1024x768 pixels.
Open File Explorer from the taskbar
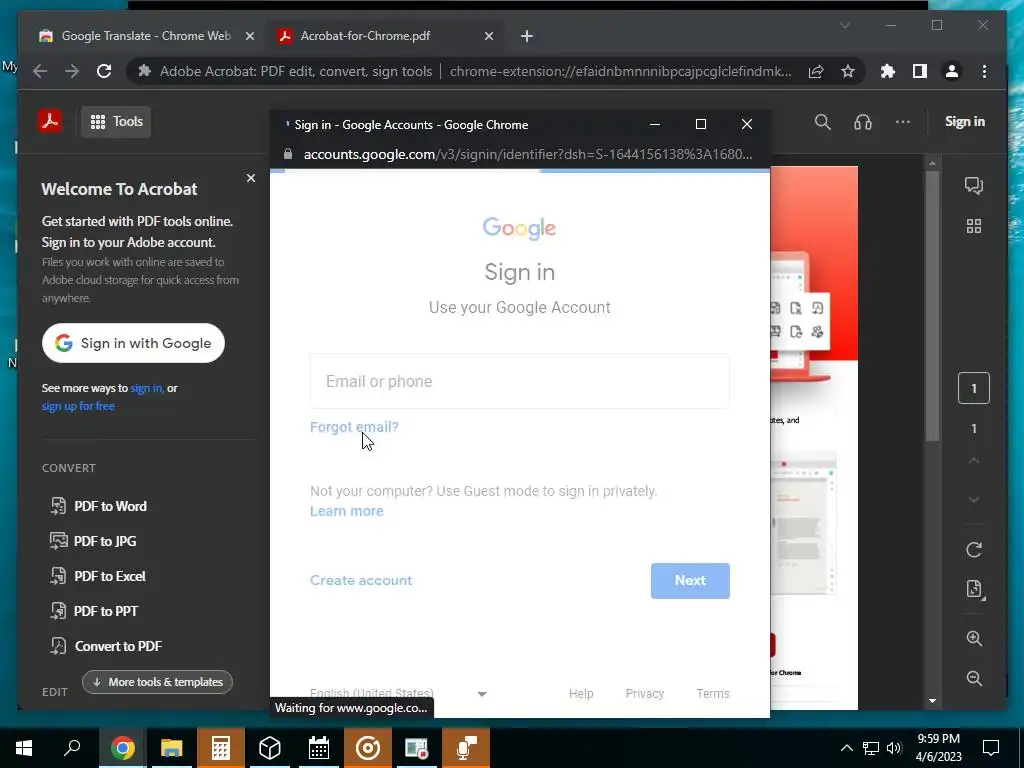(171, 748)
